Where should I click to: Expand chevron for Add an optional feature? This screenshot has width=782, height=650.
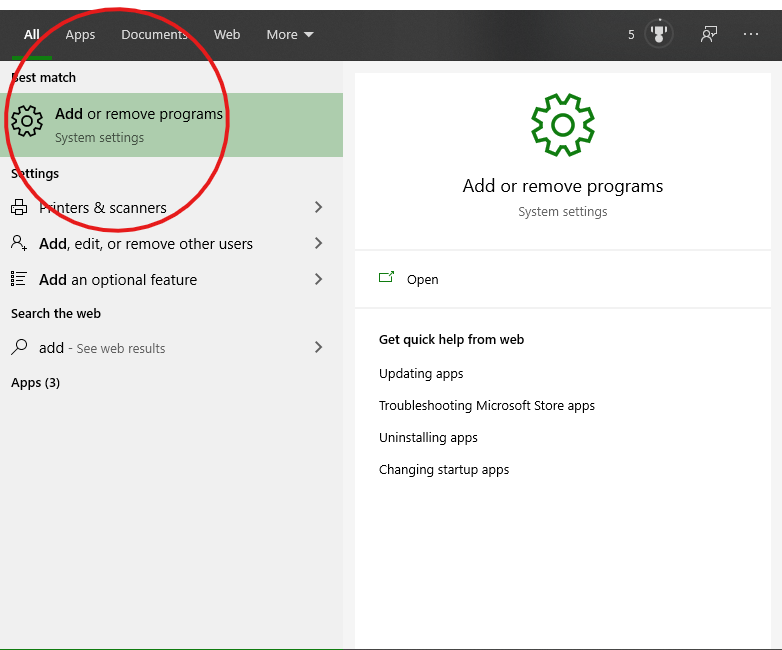pos(319,279)
